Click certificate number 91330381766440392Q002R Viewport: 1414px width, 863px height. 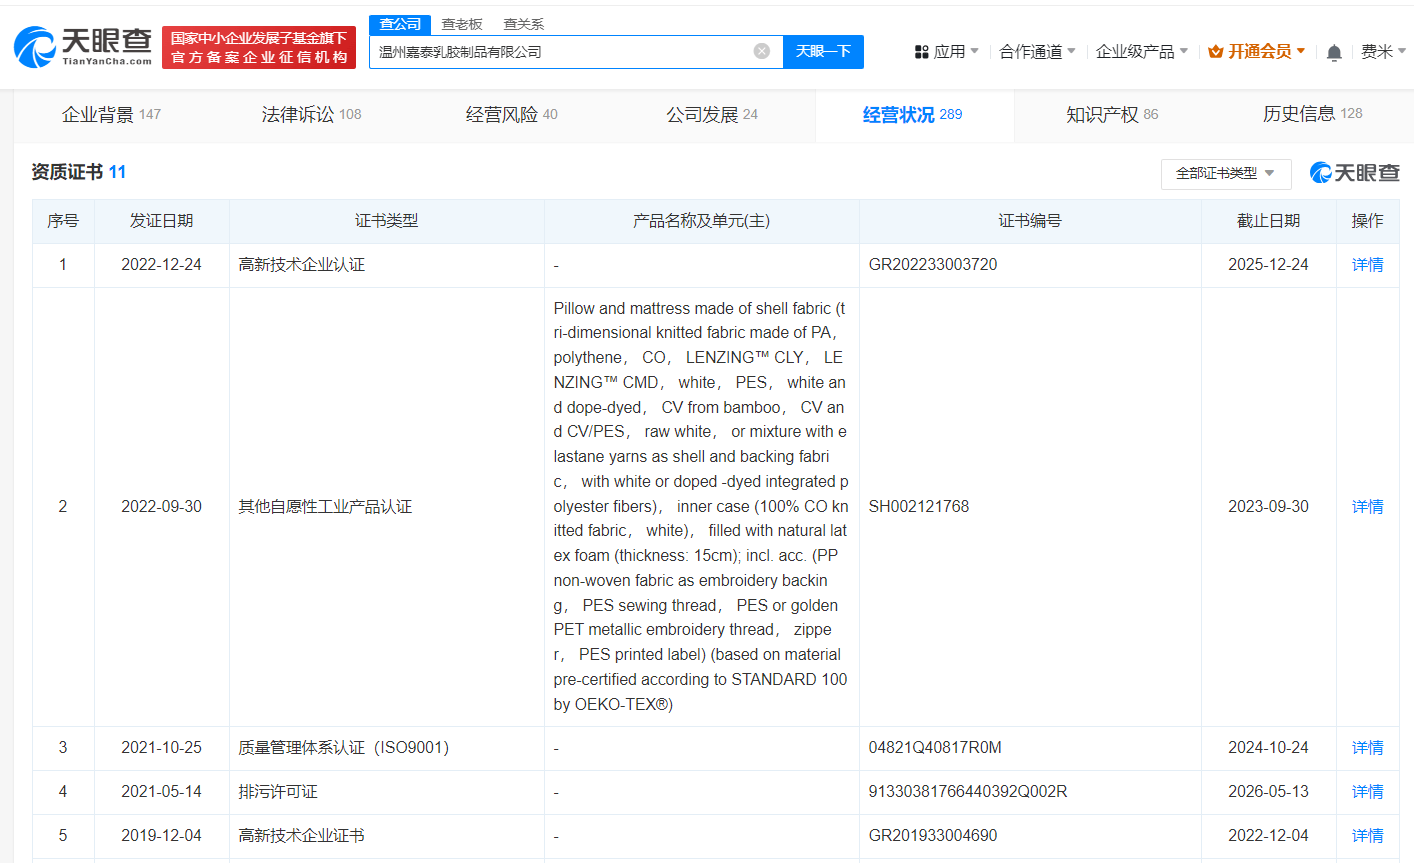(x=968, y=792)
